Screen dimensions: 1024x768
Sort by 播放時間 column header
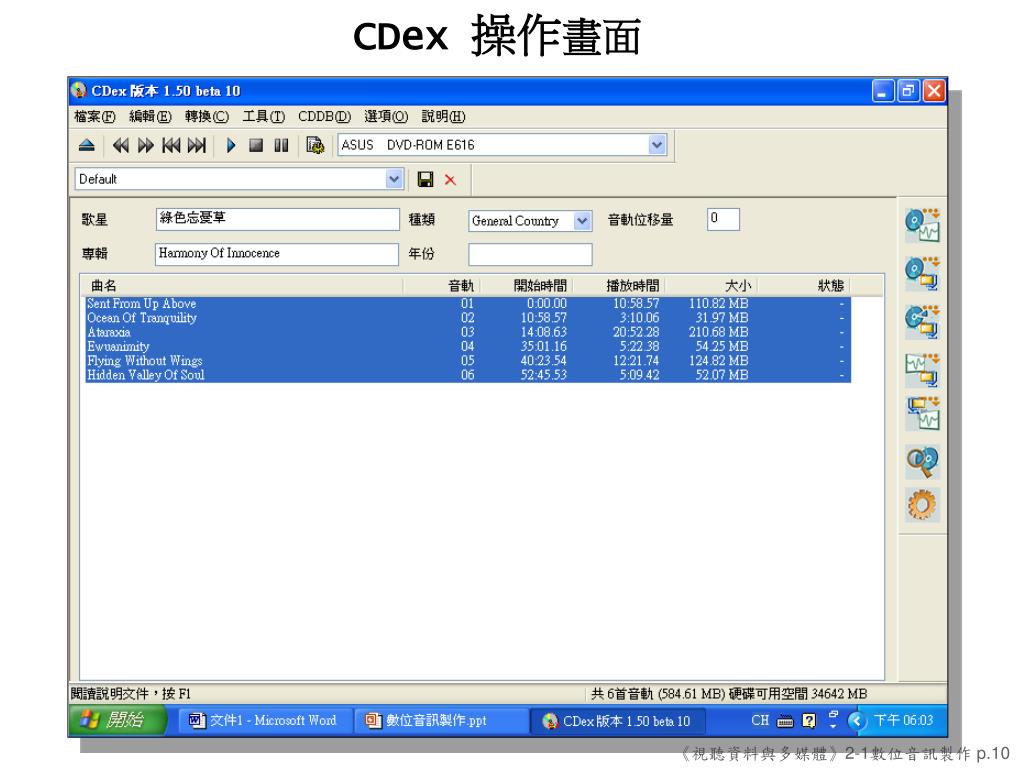[x=618, y=285]
